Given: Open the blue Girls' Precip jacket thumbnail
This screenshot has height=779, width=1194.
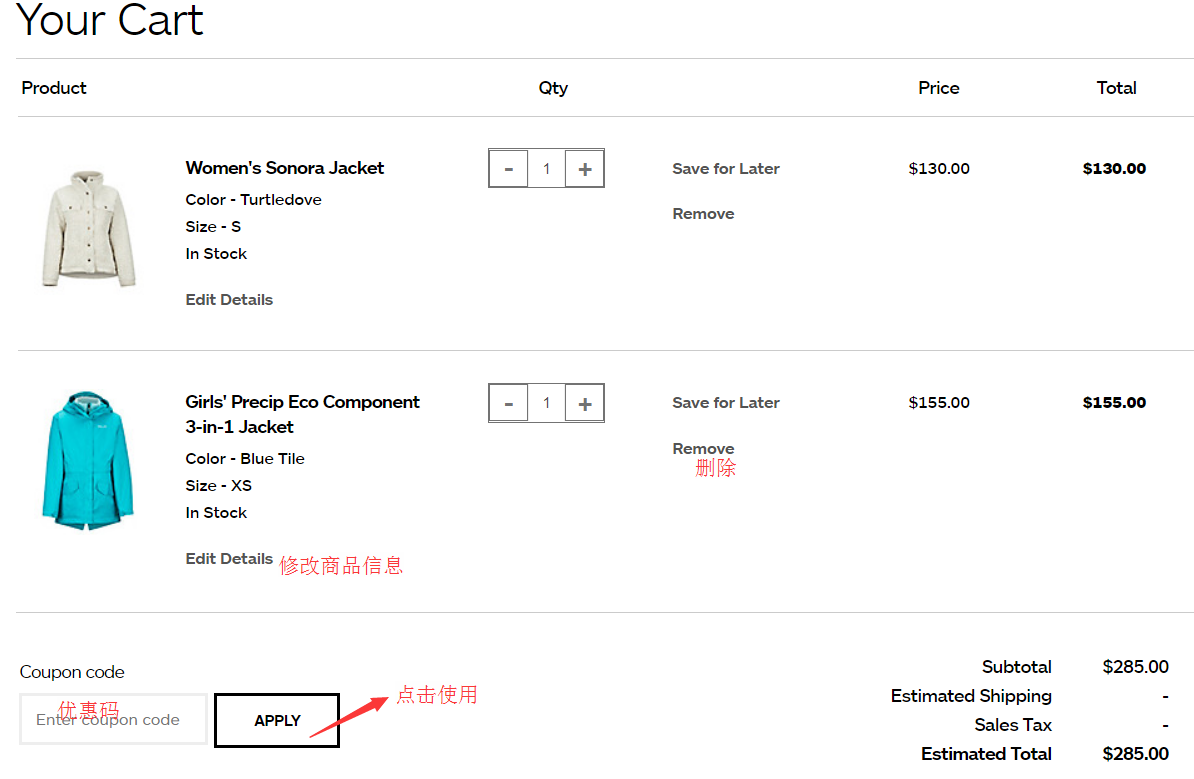Looking at the screenshot, I should pos(89,461).
